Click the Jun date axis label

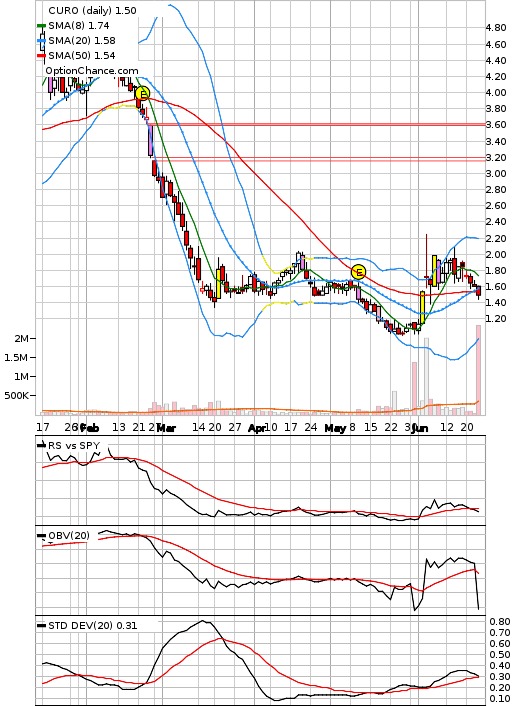click(x=420, y=427)
